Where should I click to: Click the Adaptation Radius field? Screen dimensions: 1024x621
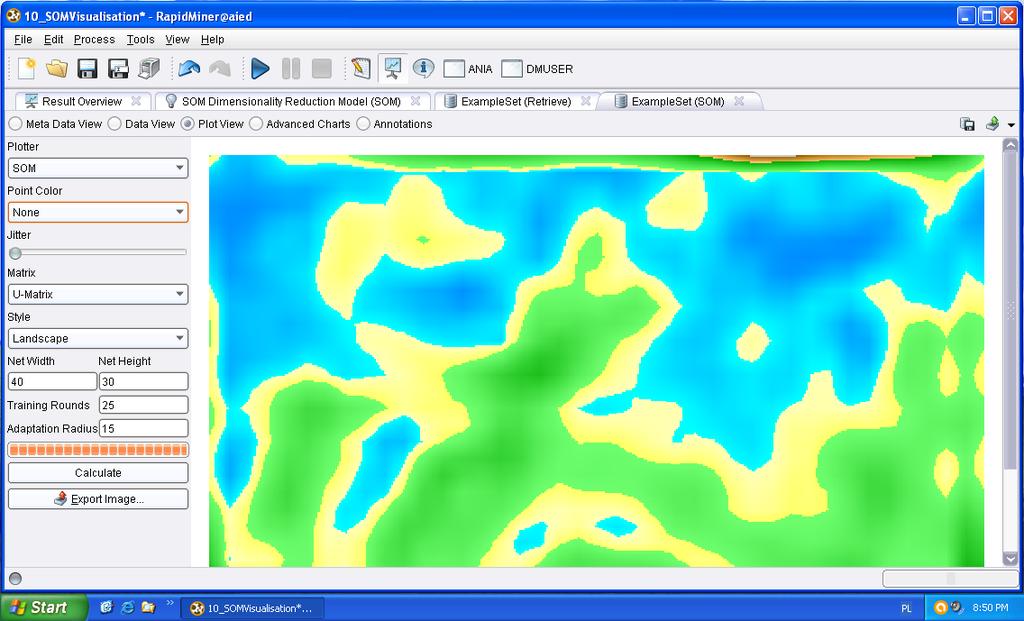(x=144, y=428)
